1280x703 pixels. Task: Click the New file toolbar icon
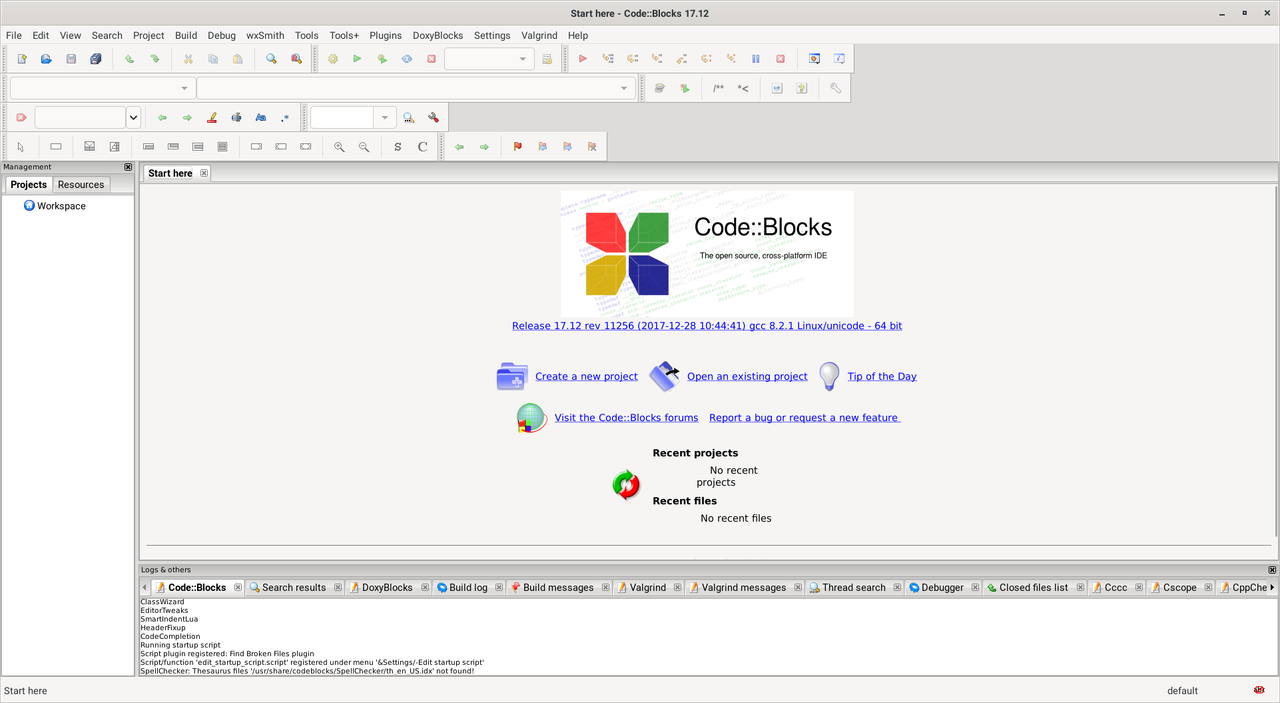(x=22, y=59)
